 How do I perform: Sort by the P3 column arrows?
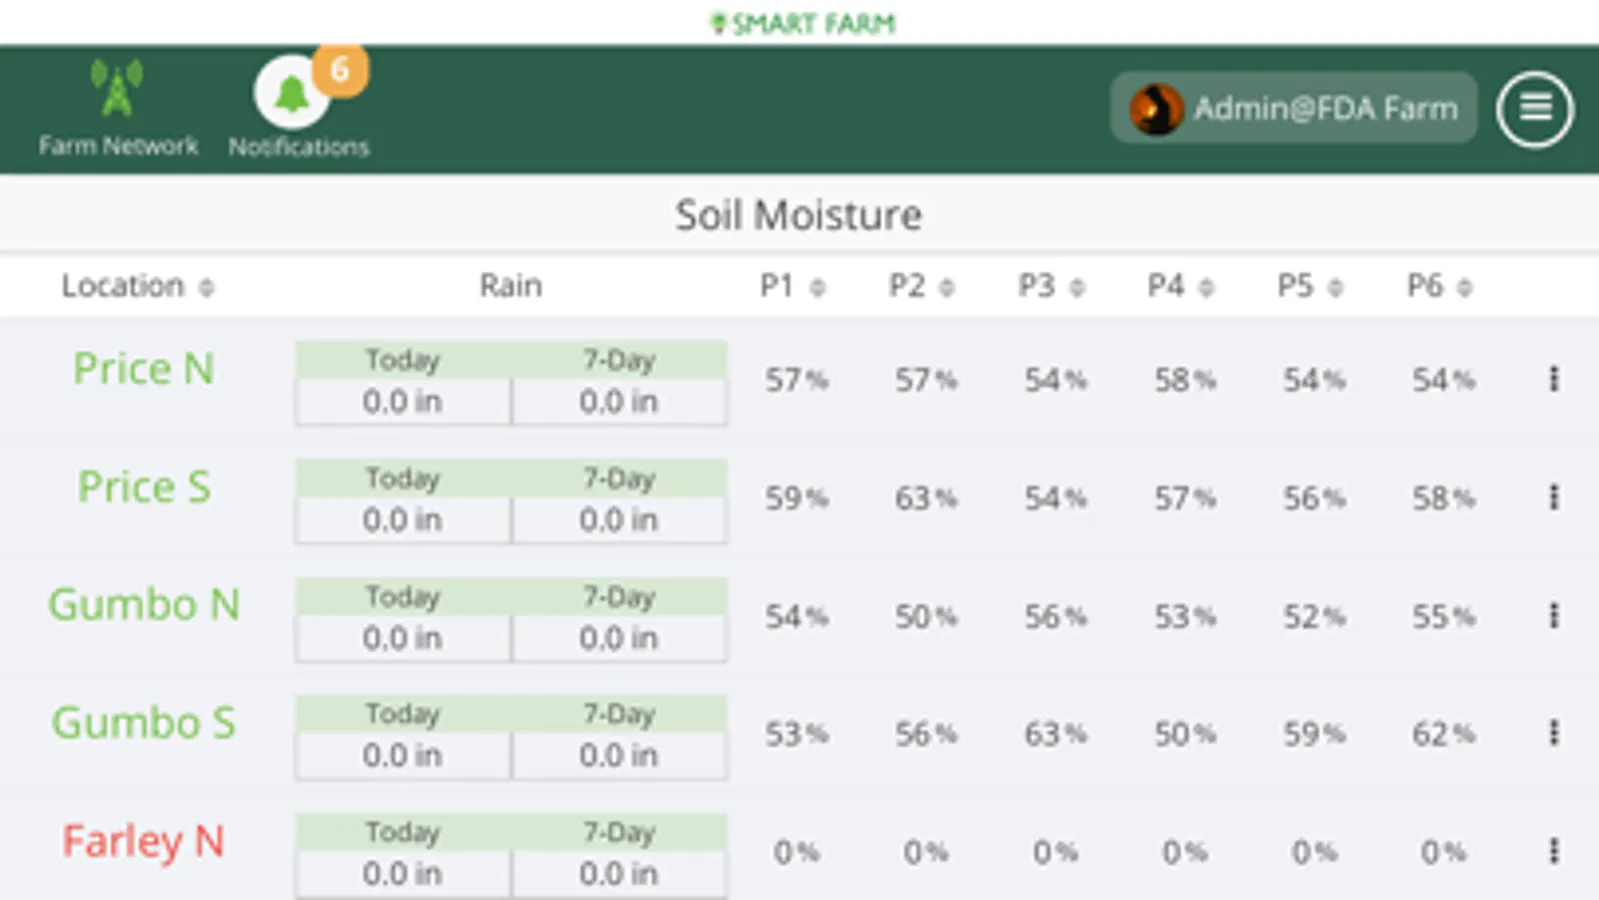(1076, 288)
